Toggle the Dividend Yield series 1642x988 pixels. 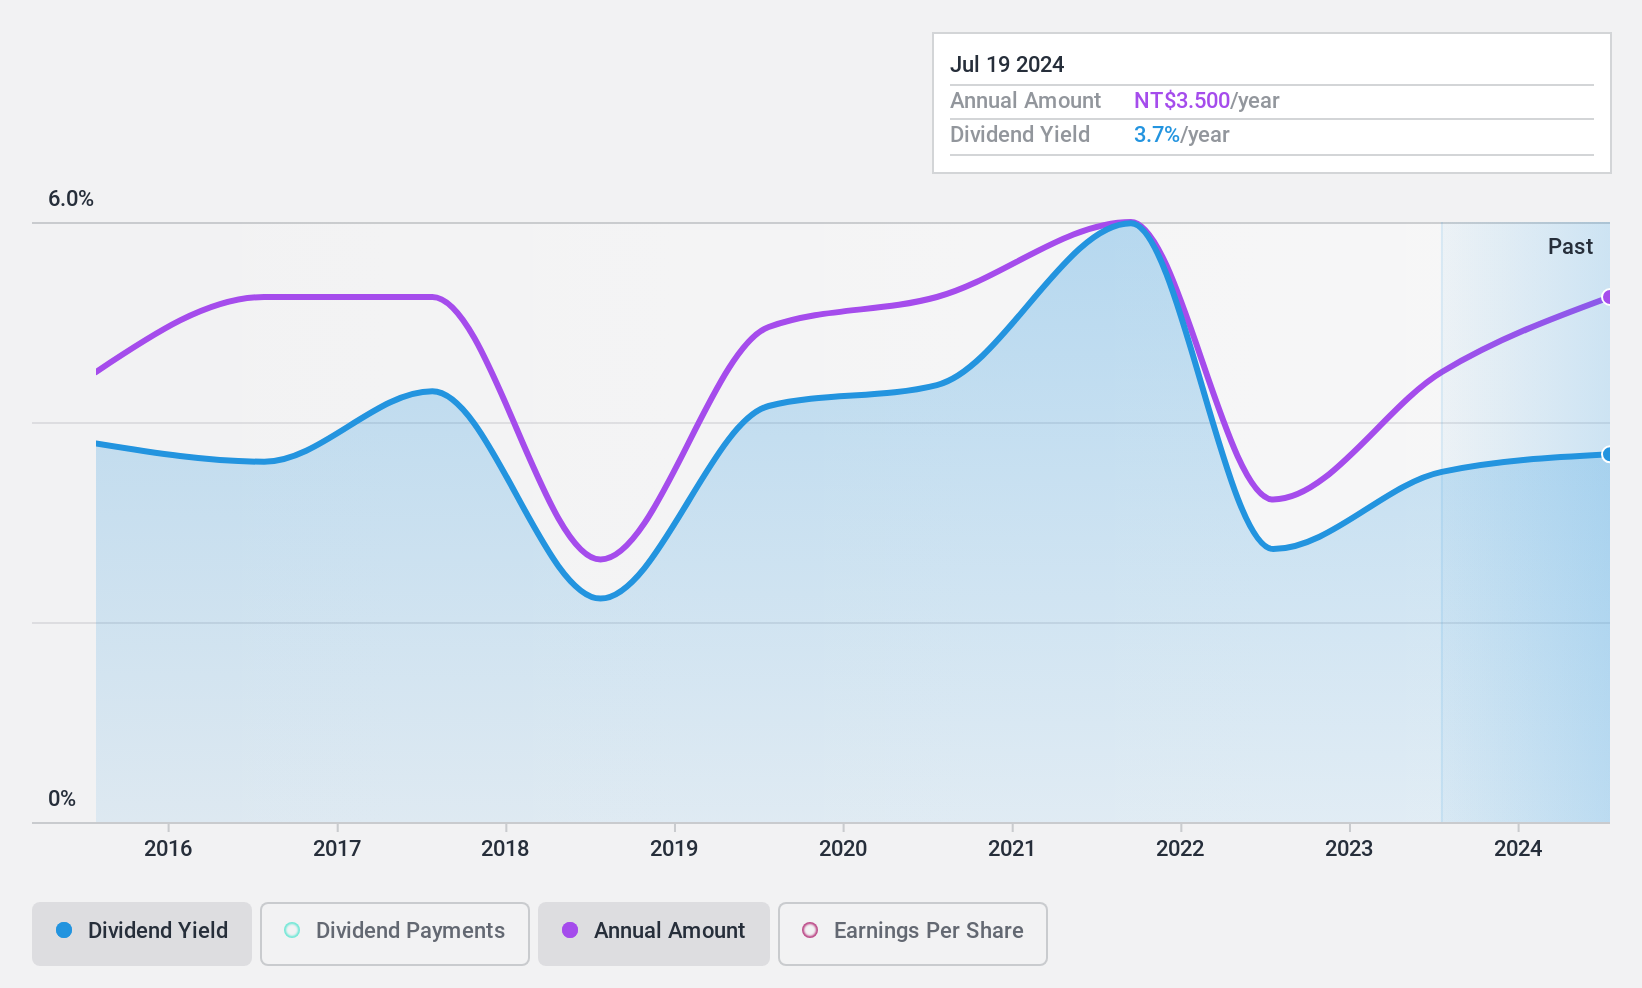tap(141, 934)
